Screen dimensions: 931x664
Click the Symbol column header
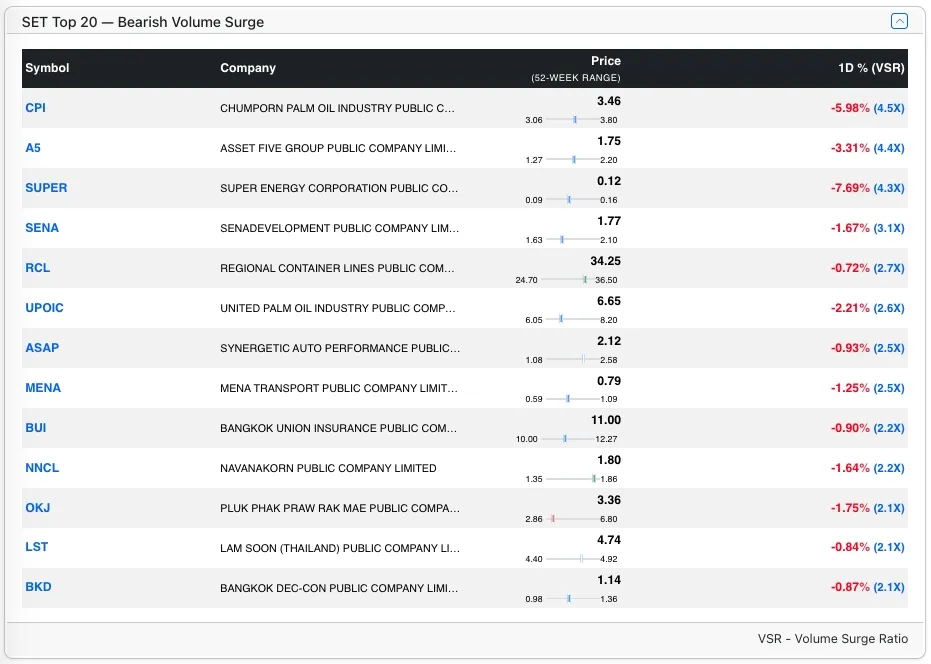point(47,68)
